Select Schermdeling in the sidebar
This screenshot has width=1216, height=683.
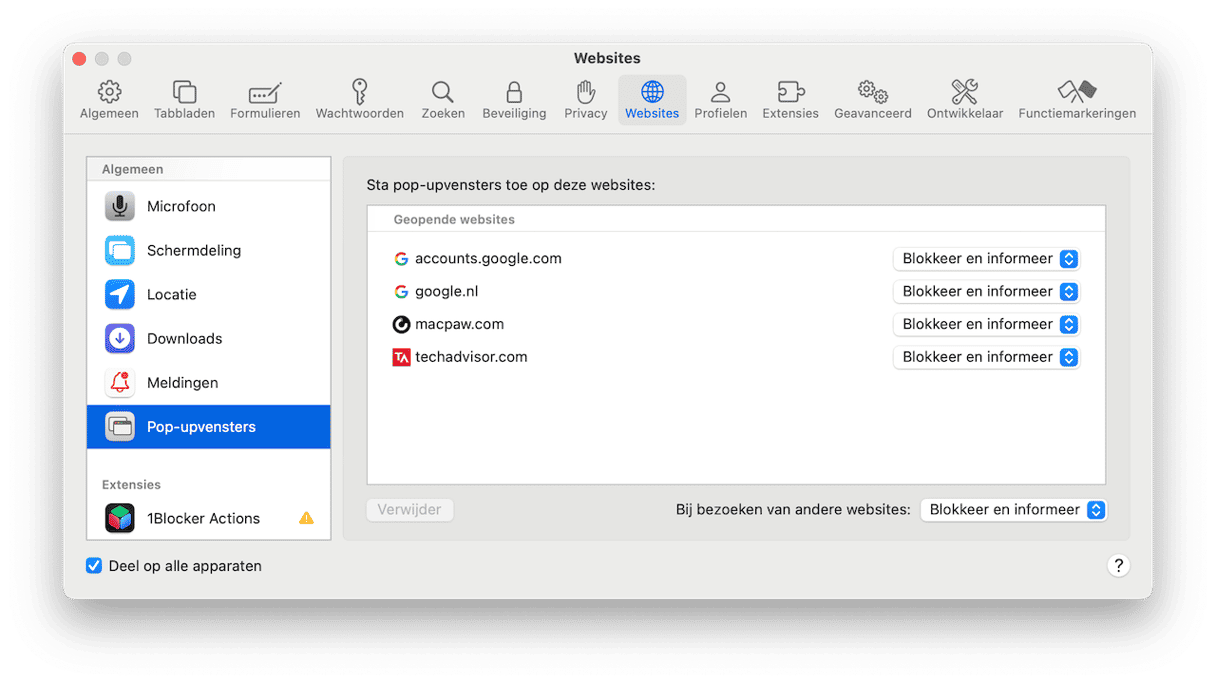(x=208, y=250)
